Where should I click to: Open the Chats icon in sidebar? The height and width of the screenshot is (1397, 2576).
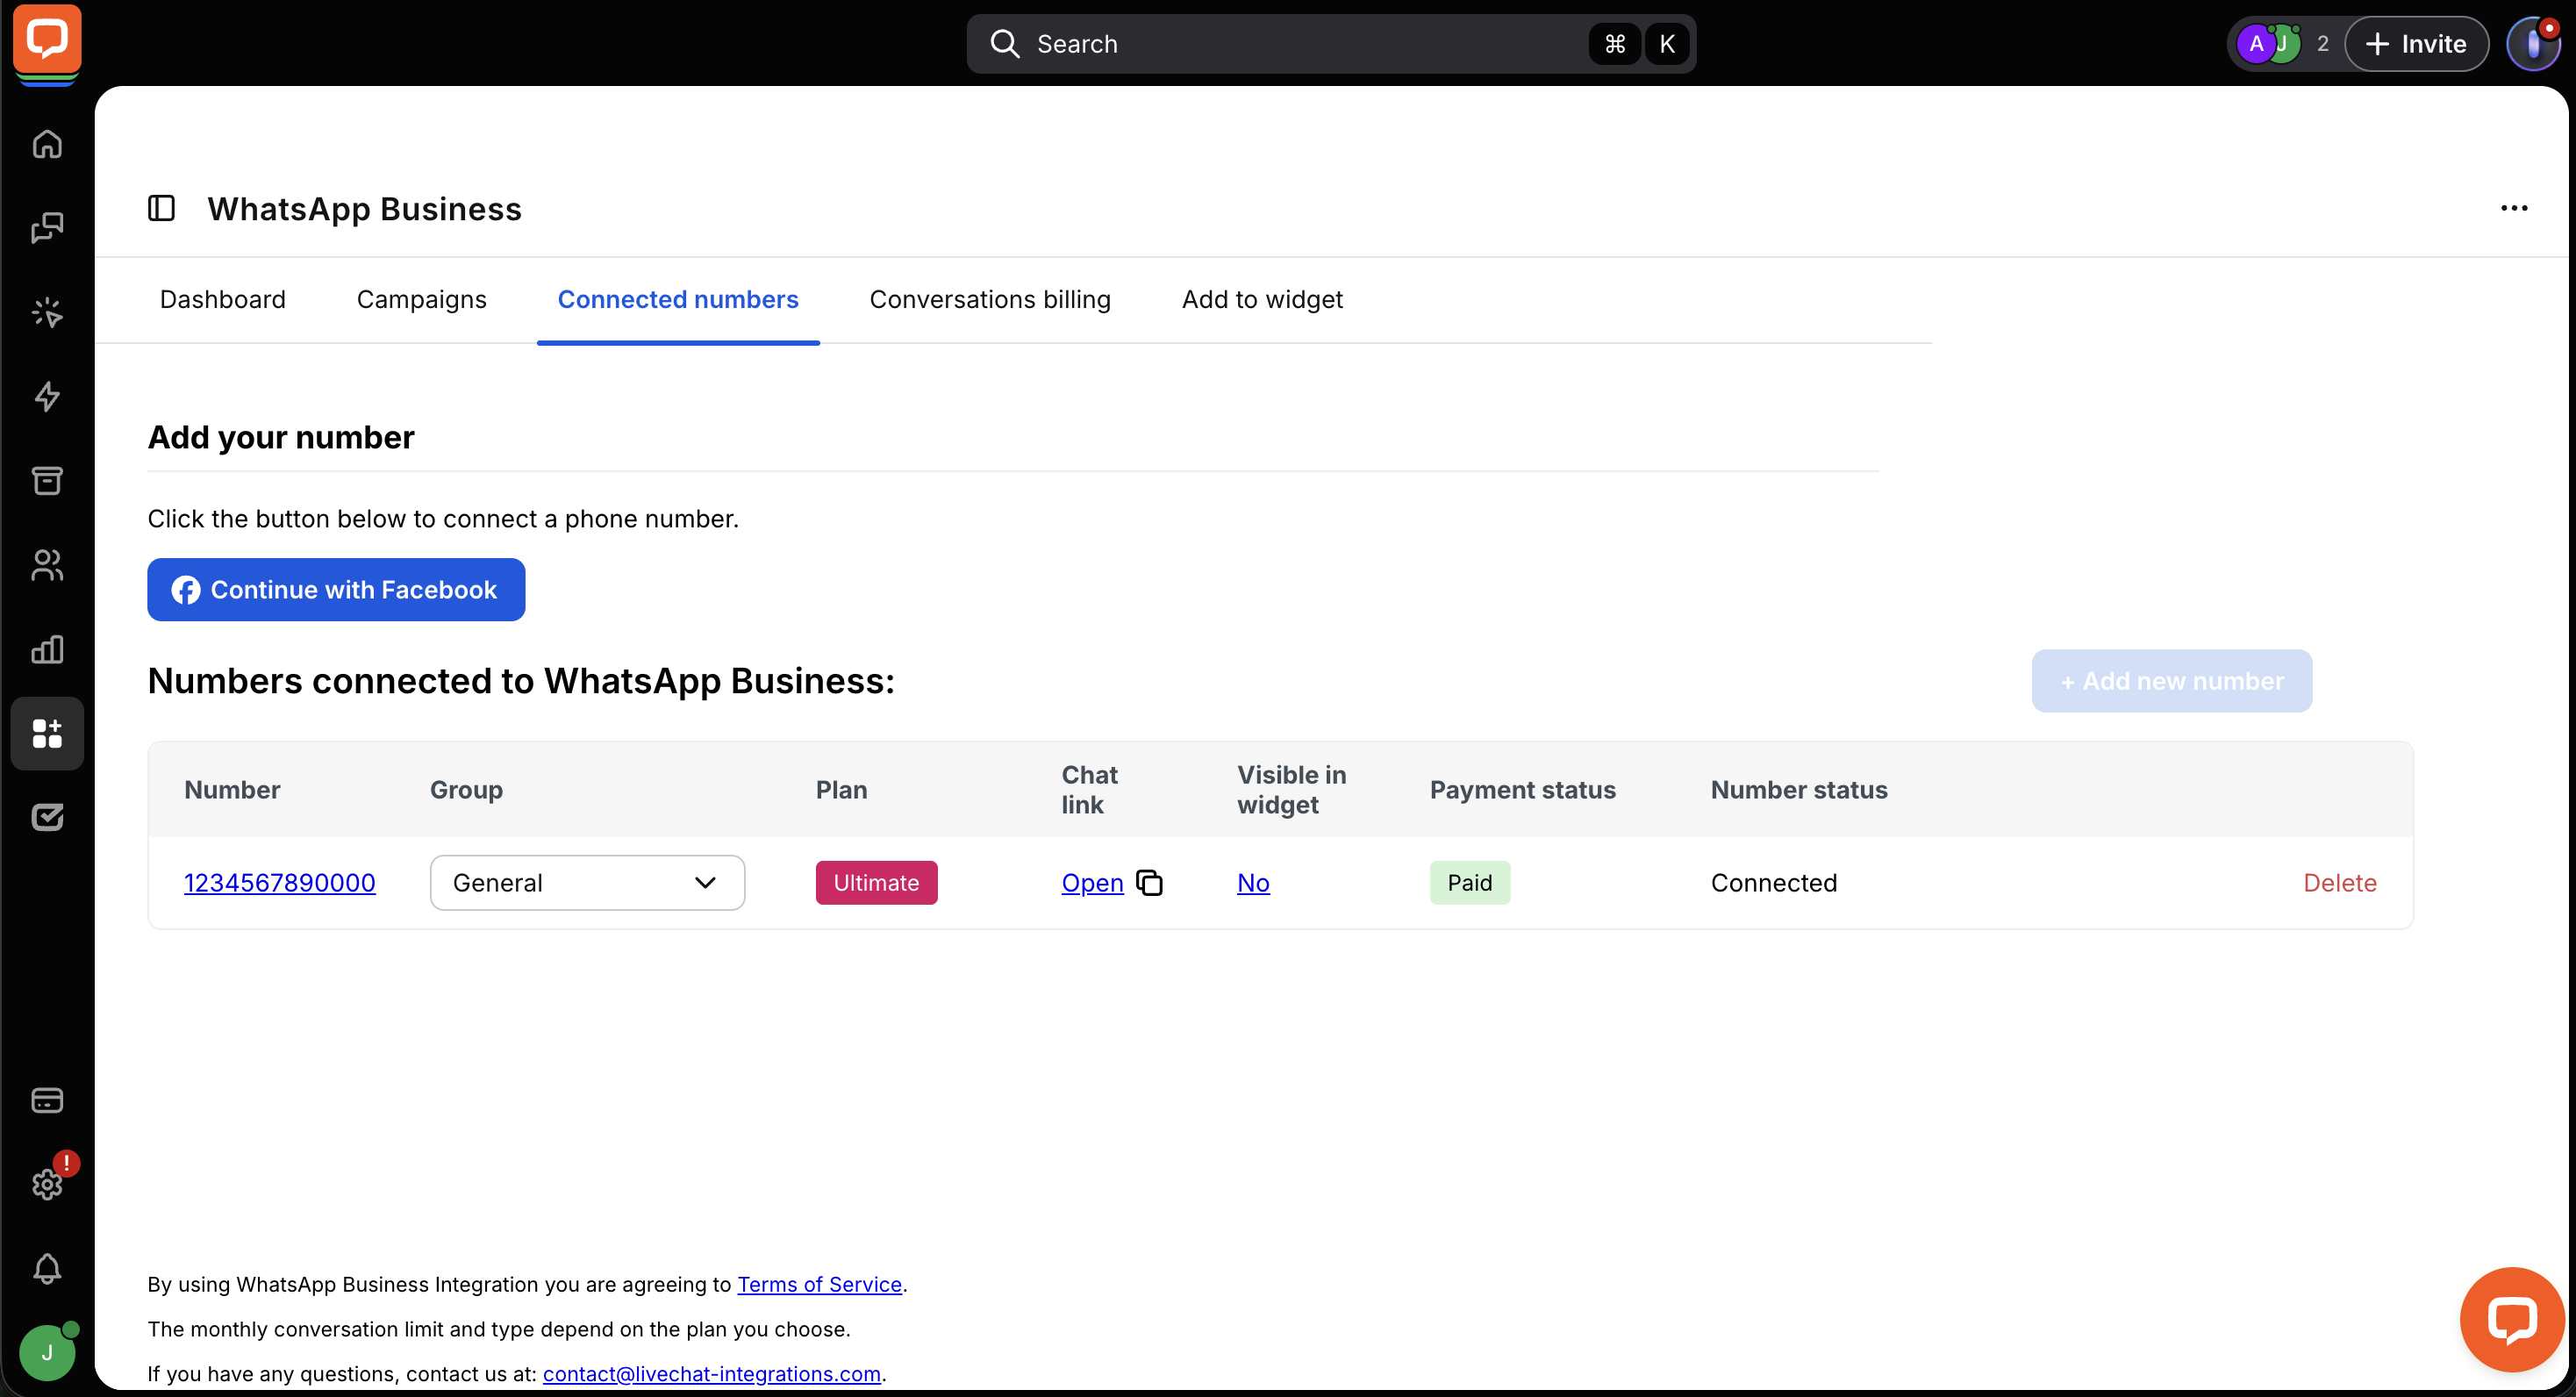[x=47, y=228]
